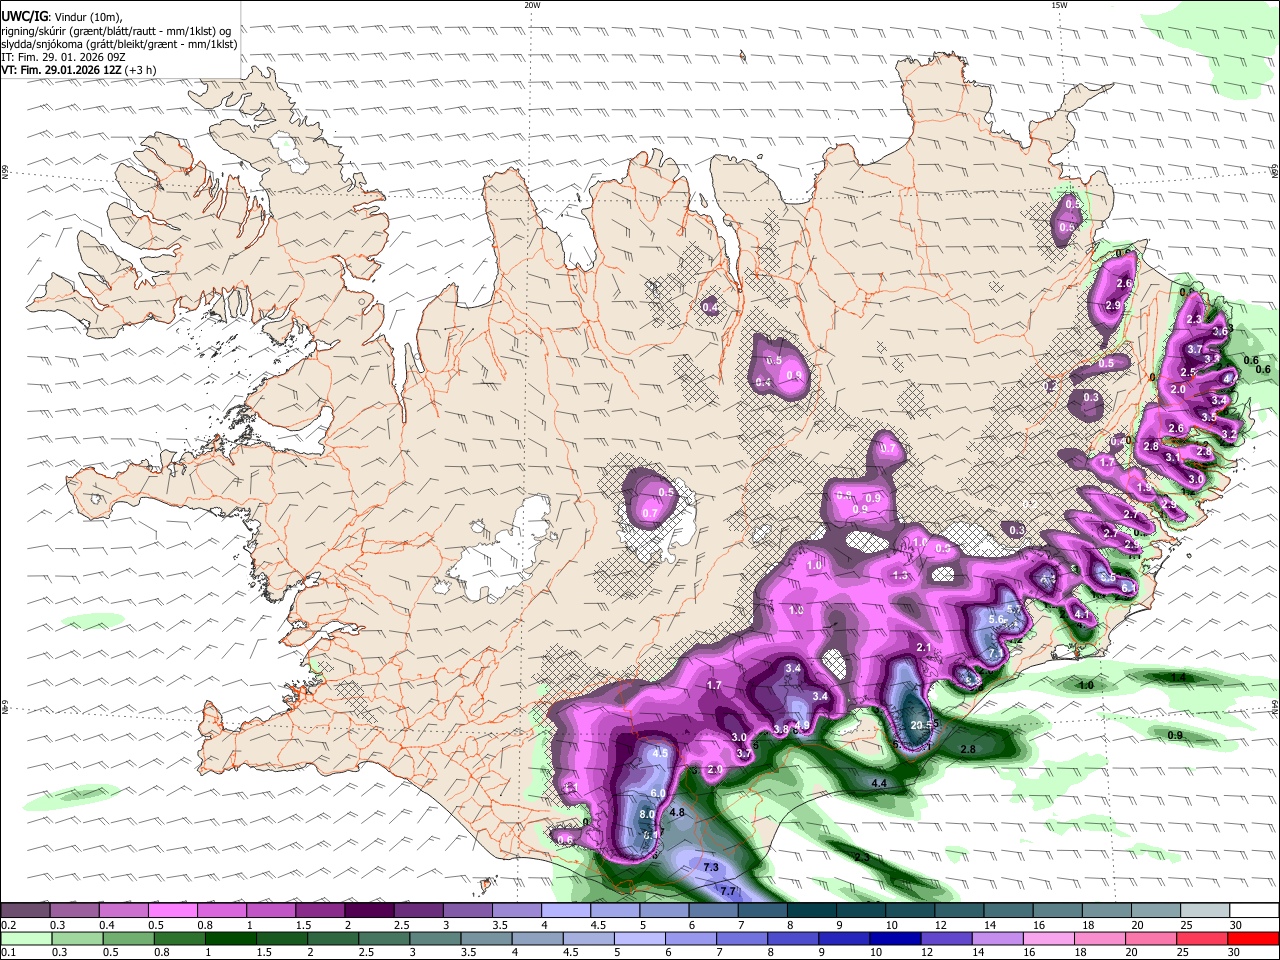This screenshot has width=1280, height=960.
Task: Click the '20.5' precipitation value on the map
Action: [922, 725]
